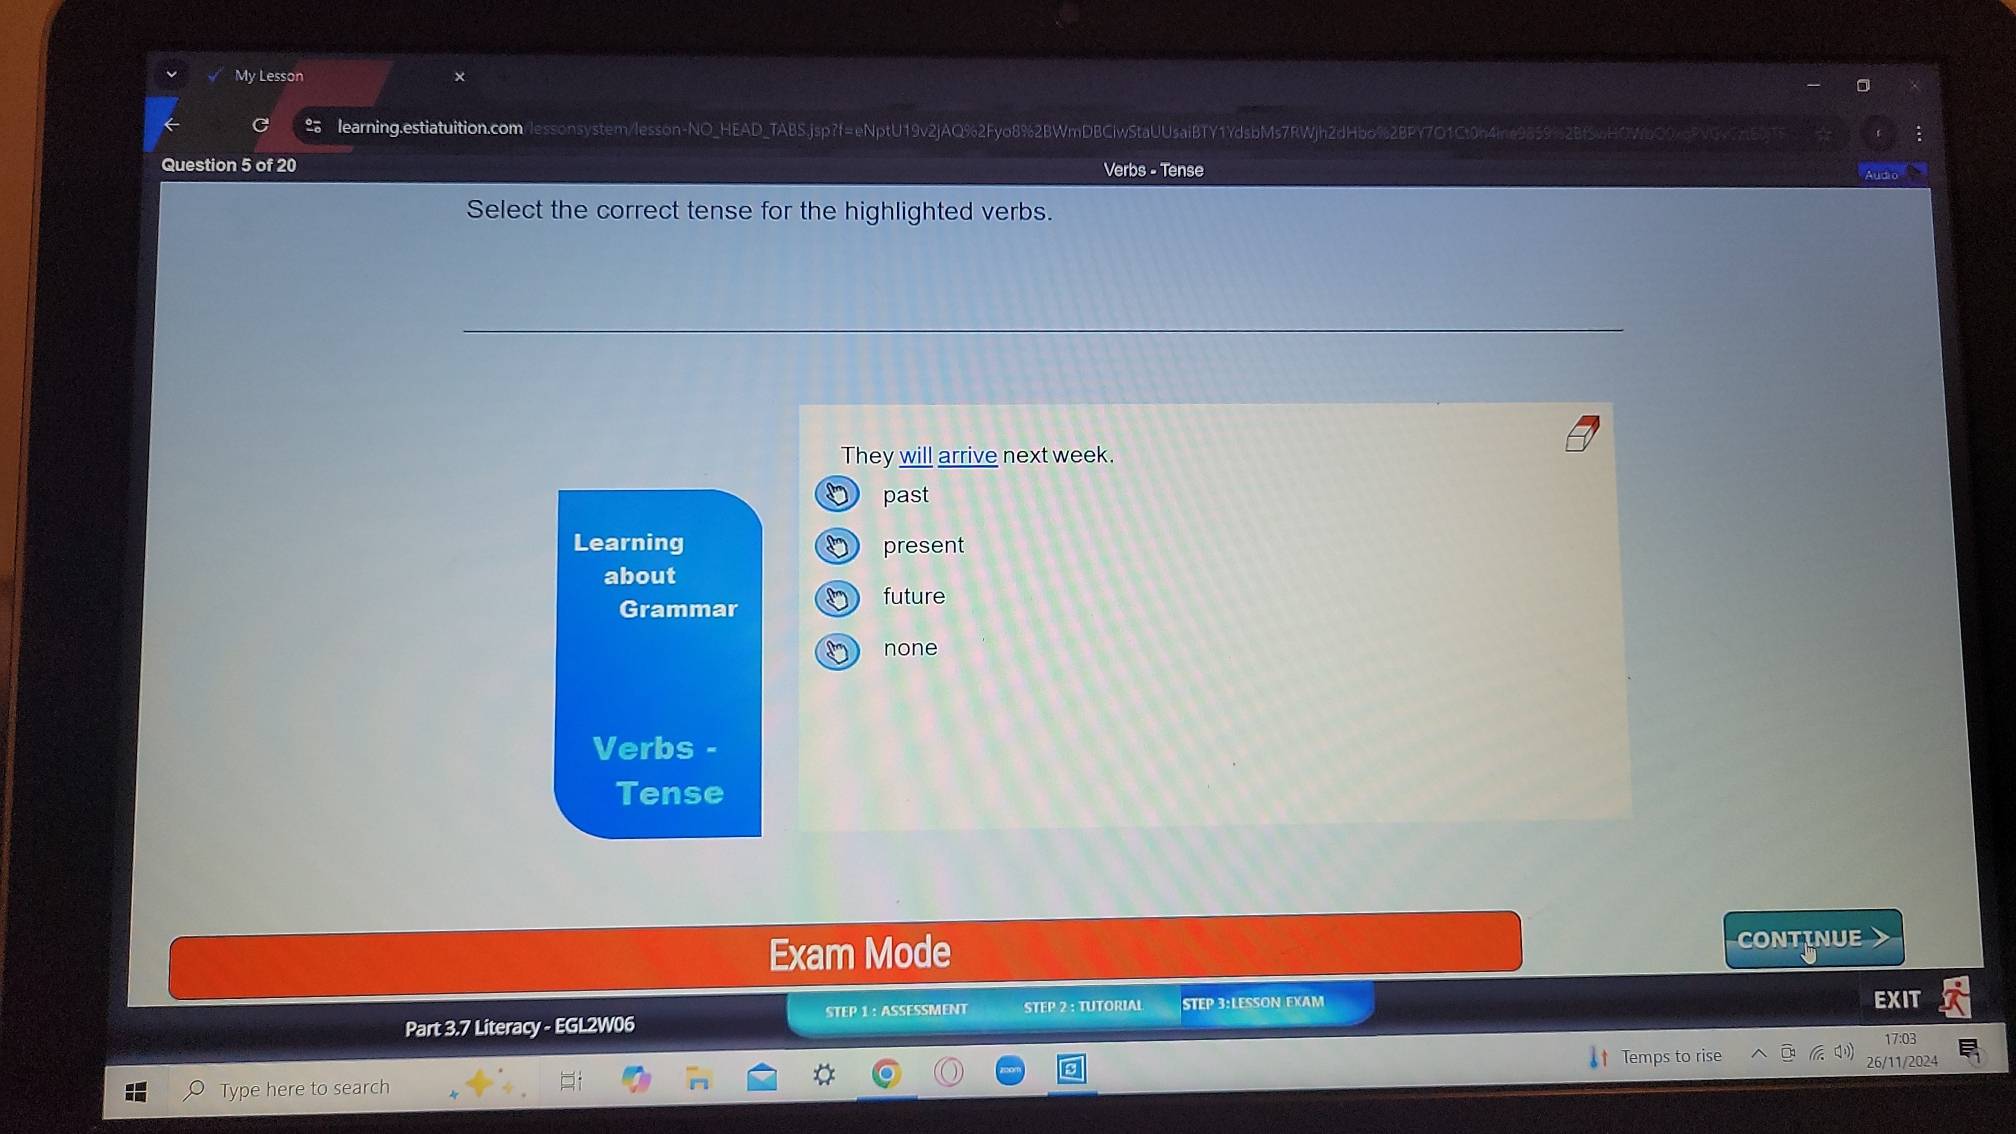Click the Audio button top right

coord(1886,170)
